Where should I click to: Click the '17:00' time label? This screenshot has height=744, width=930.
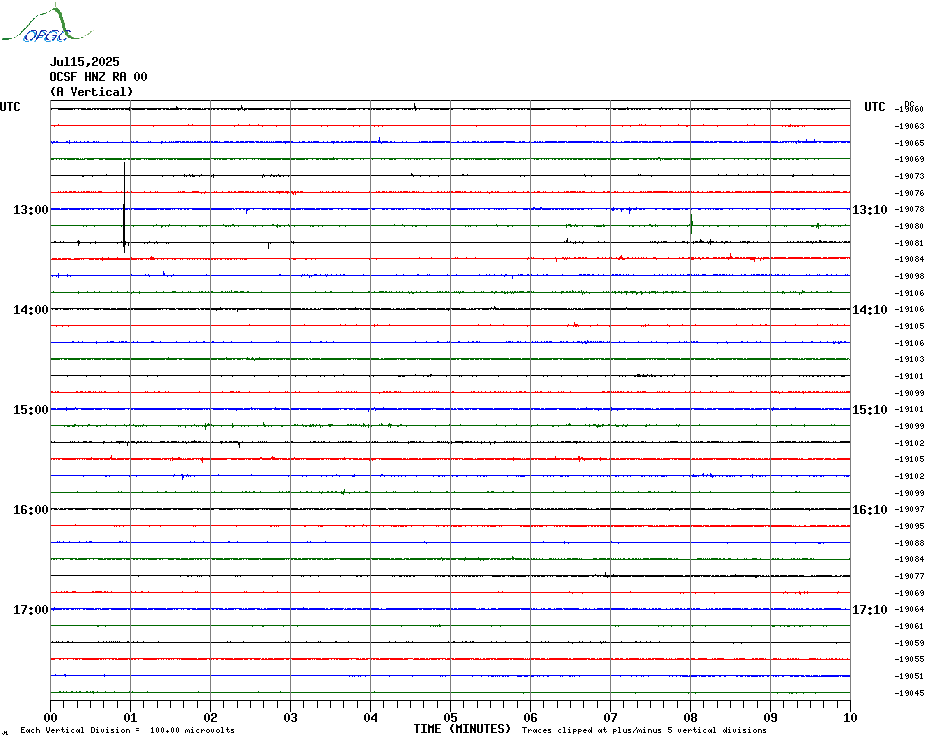(x=31, y=609)
